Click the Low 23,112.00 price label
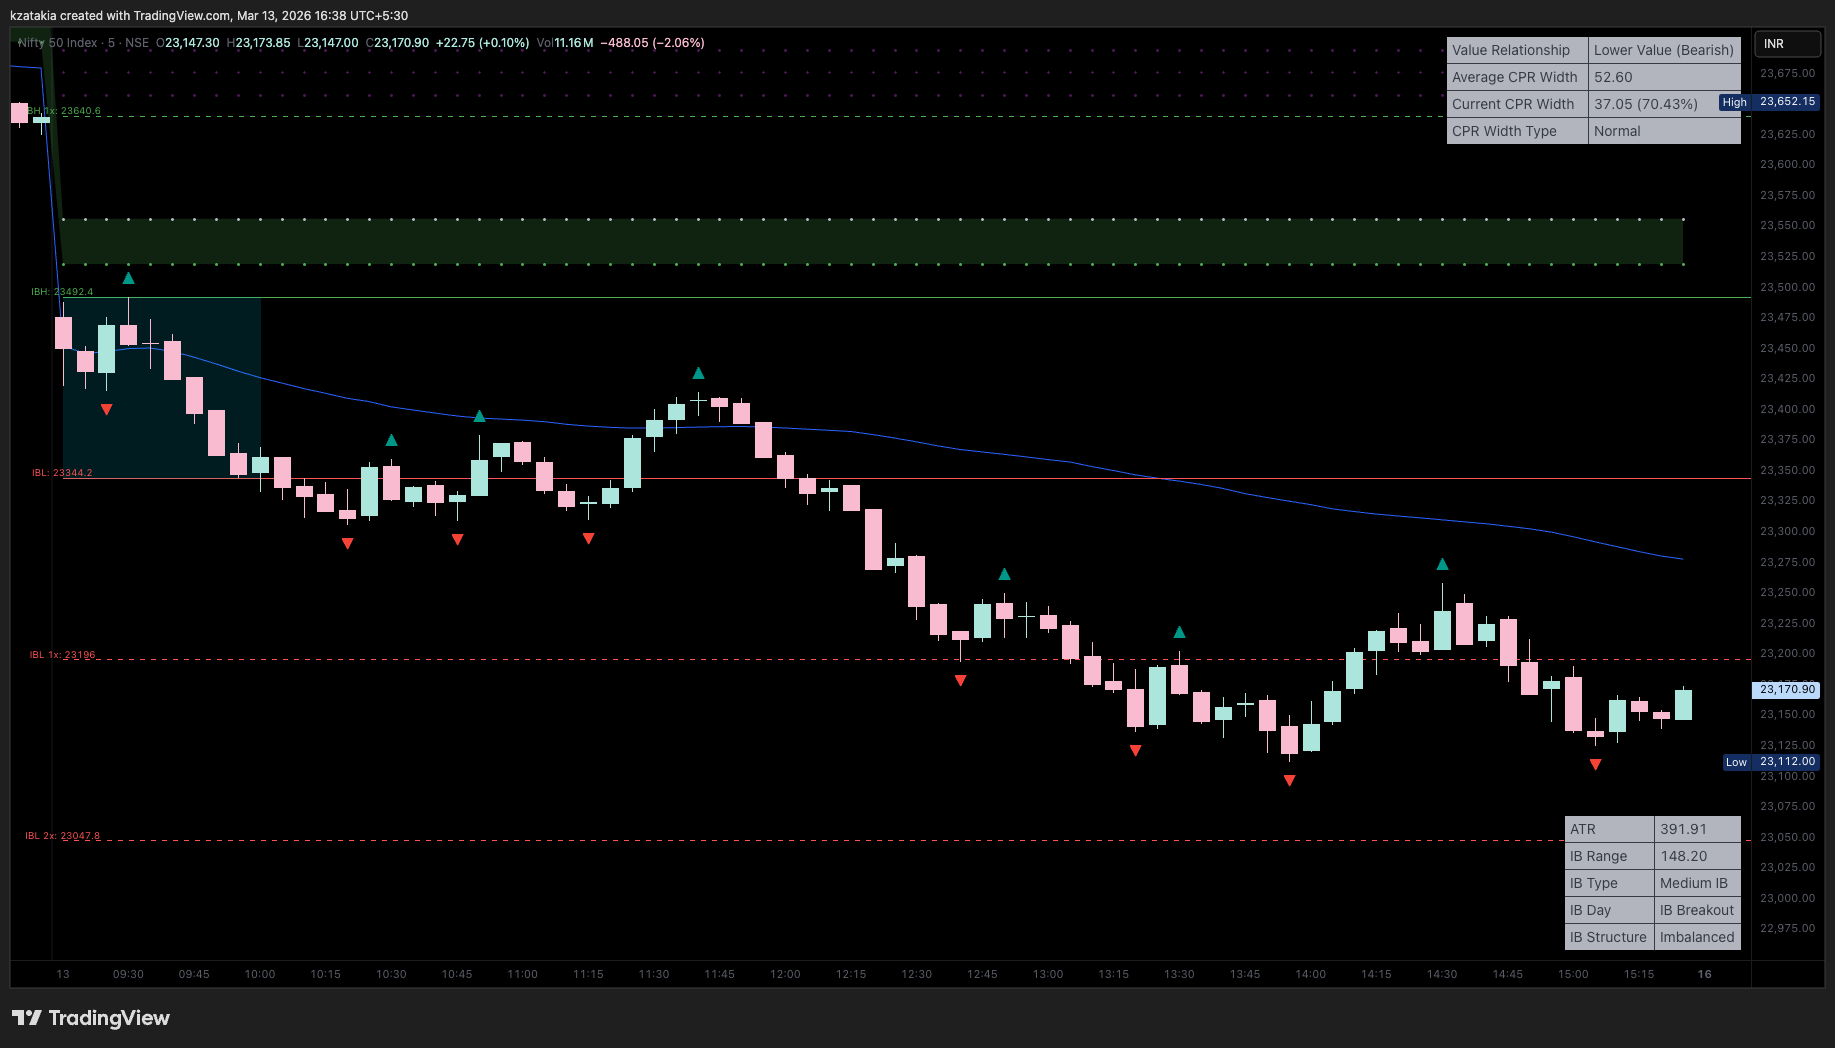Screen dimensions: 1835x1048 (x=1771, y=762)
